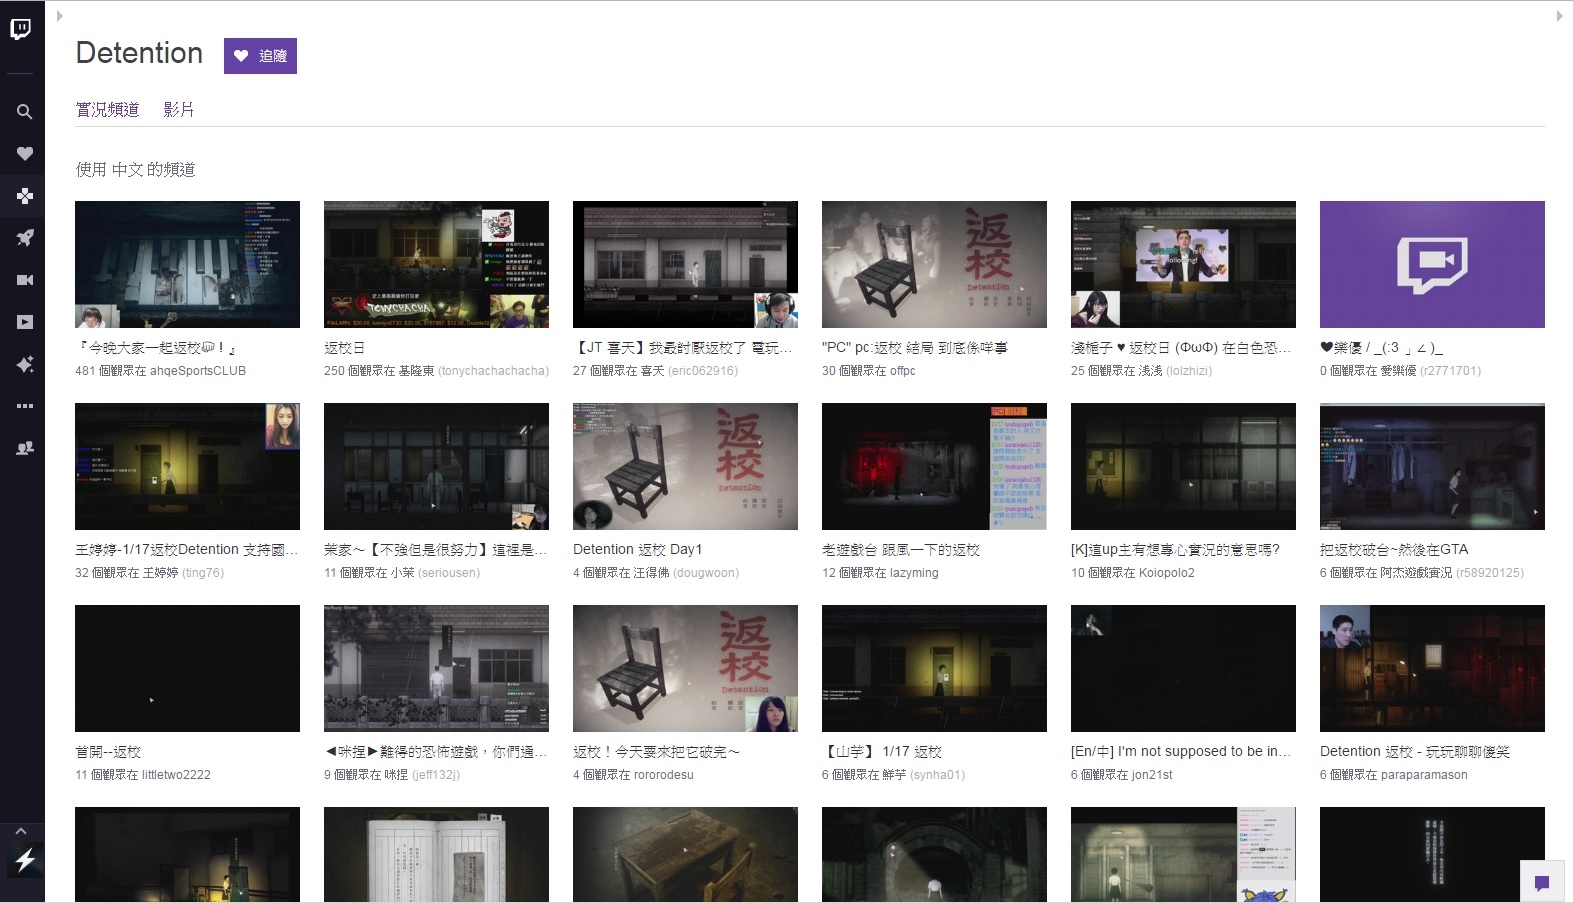Click the title '【山芋】 1/17 返校'
This screenshot has width=1573, height=903.
tap(882, 752)
